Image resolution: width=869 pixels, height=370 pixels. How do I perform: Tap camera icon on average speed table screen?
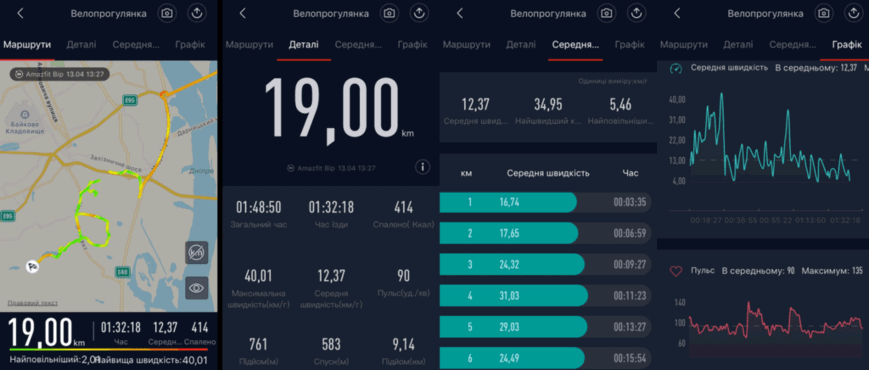607,13
